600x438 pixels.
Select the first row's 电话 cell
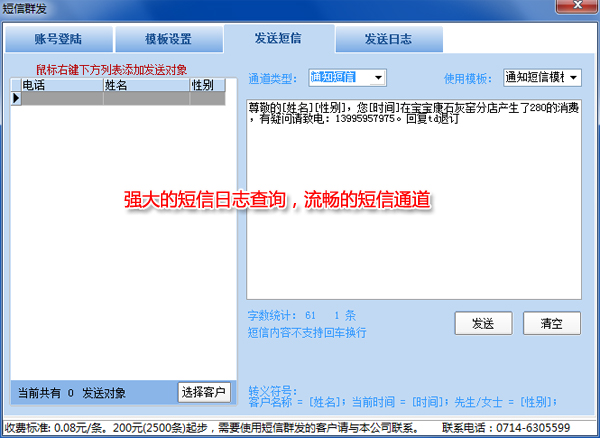(61, 99)
